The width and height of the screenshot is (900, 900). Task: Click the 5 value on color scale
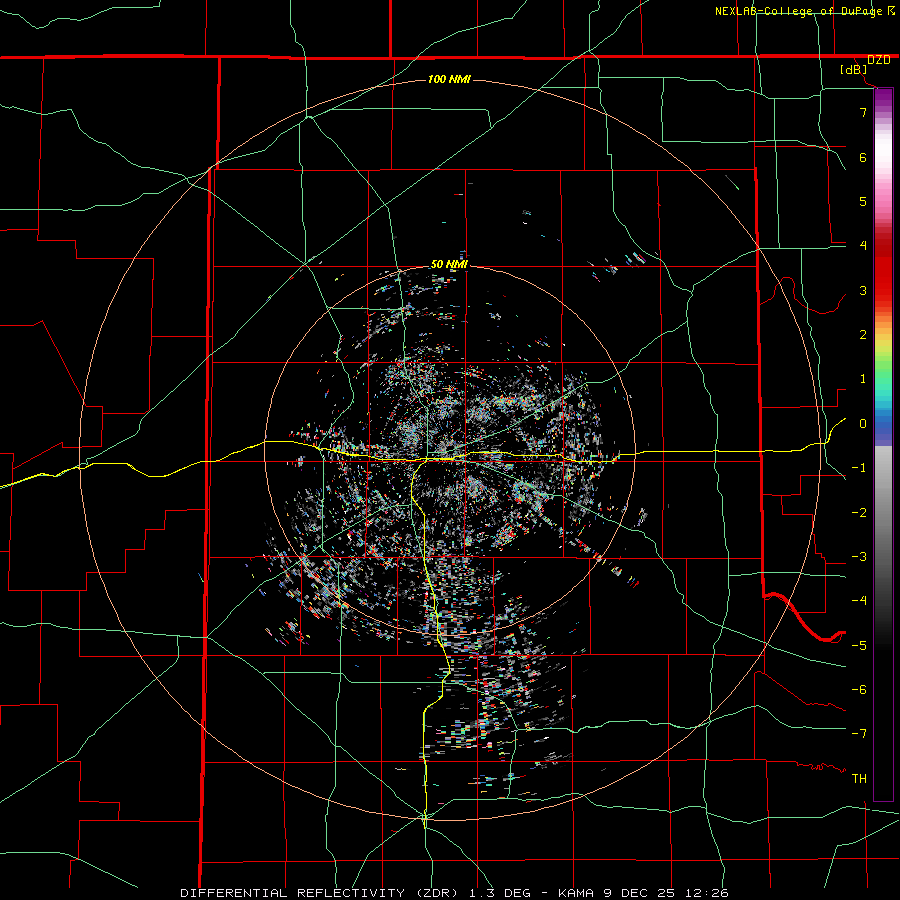coord(863,201)
